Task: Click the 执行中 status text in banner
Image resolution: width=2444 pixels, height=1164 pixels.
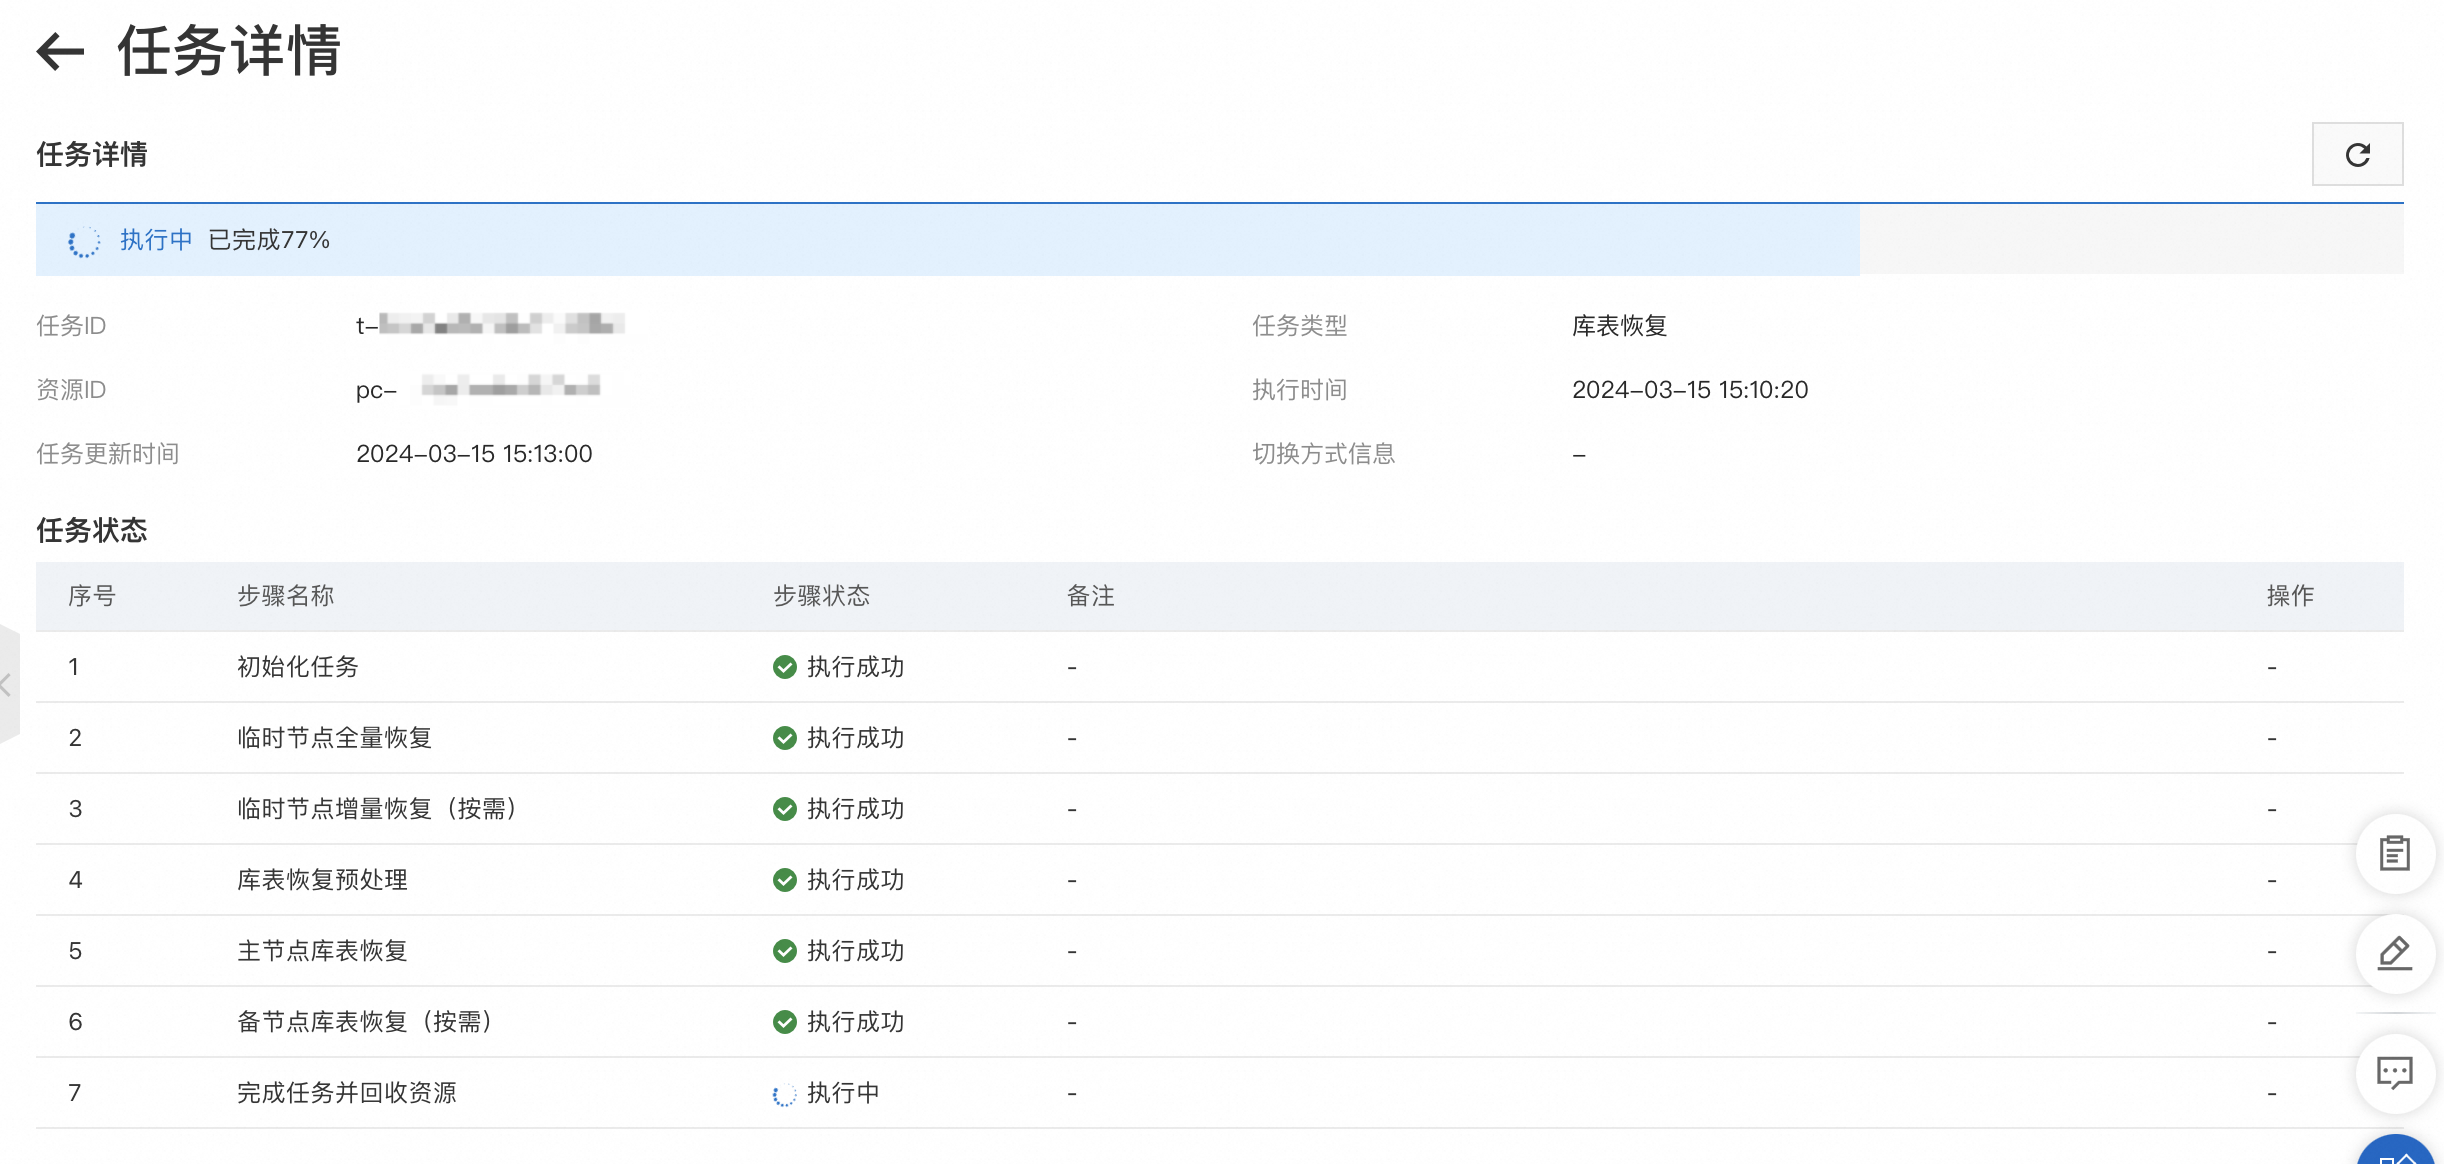Action: (x=156, y=240)
